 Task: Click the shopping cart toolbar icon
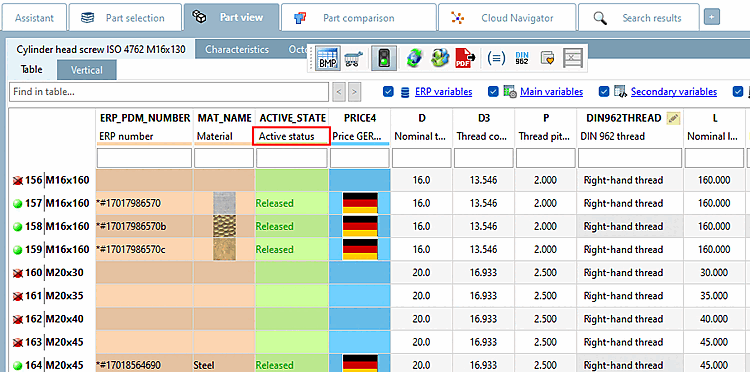[353, 58]
